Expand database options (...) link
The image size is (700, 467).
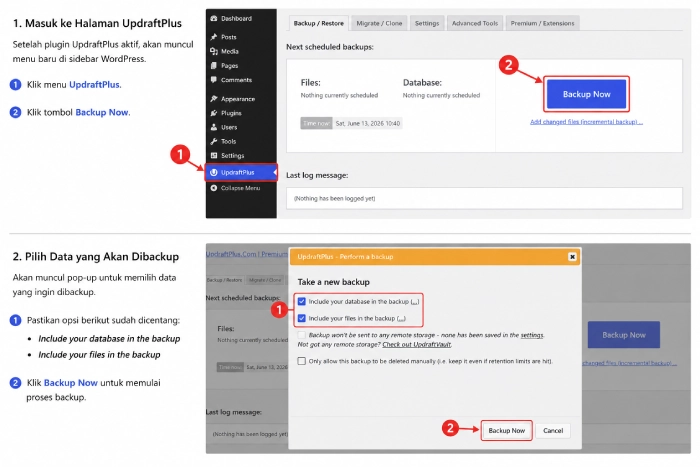click(415, 302)
